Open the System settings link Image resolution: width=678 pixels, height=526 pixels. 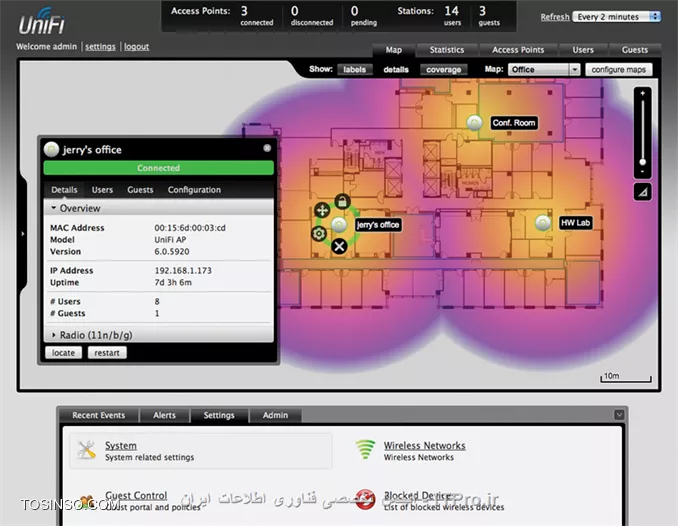[x=121, y=445]
